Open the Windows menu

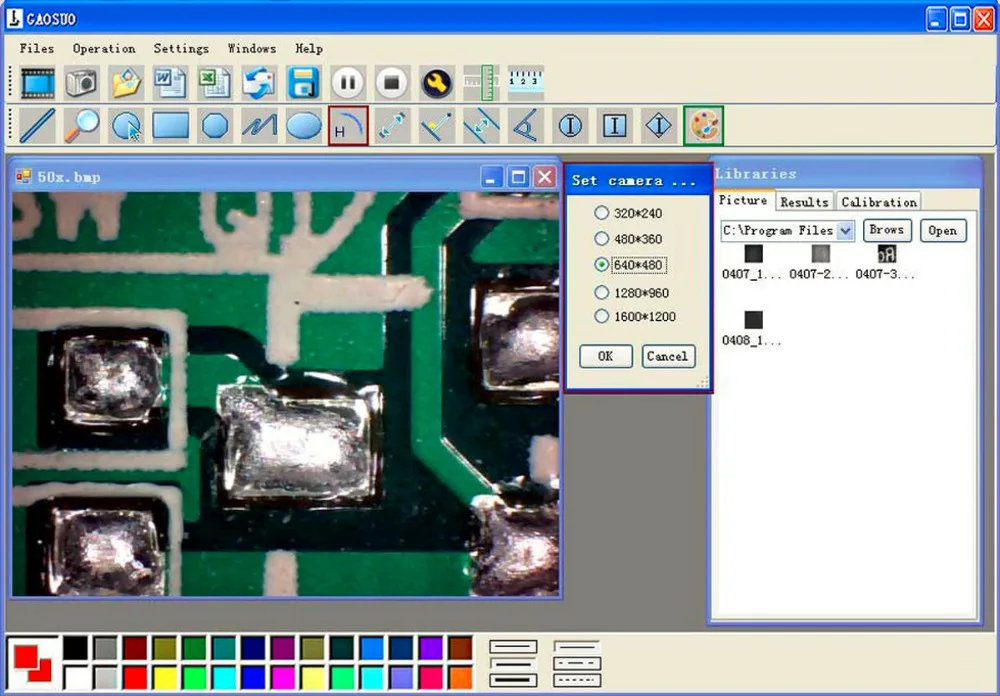coord(252,48)
